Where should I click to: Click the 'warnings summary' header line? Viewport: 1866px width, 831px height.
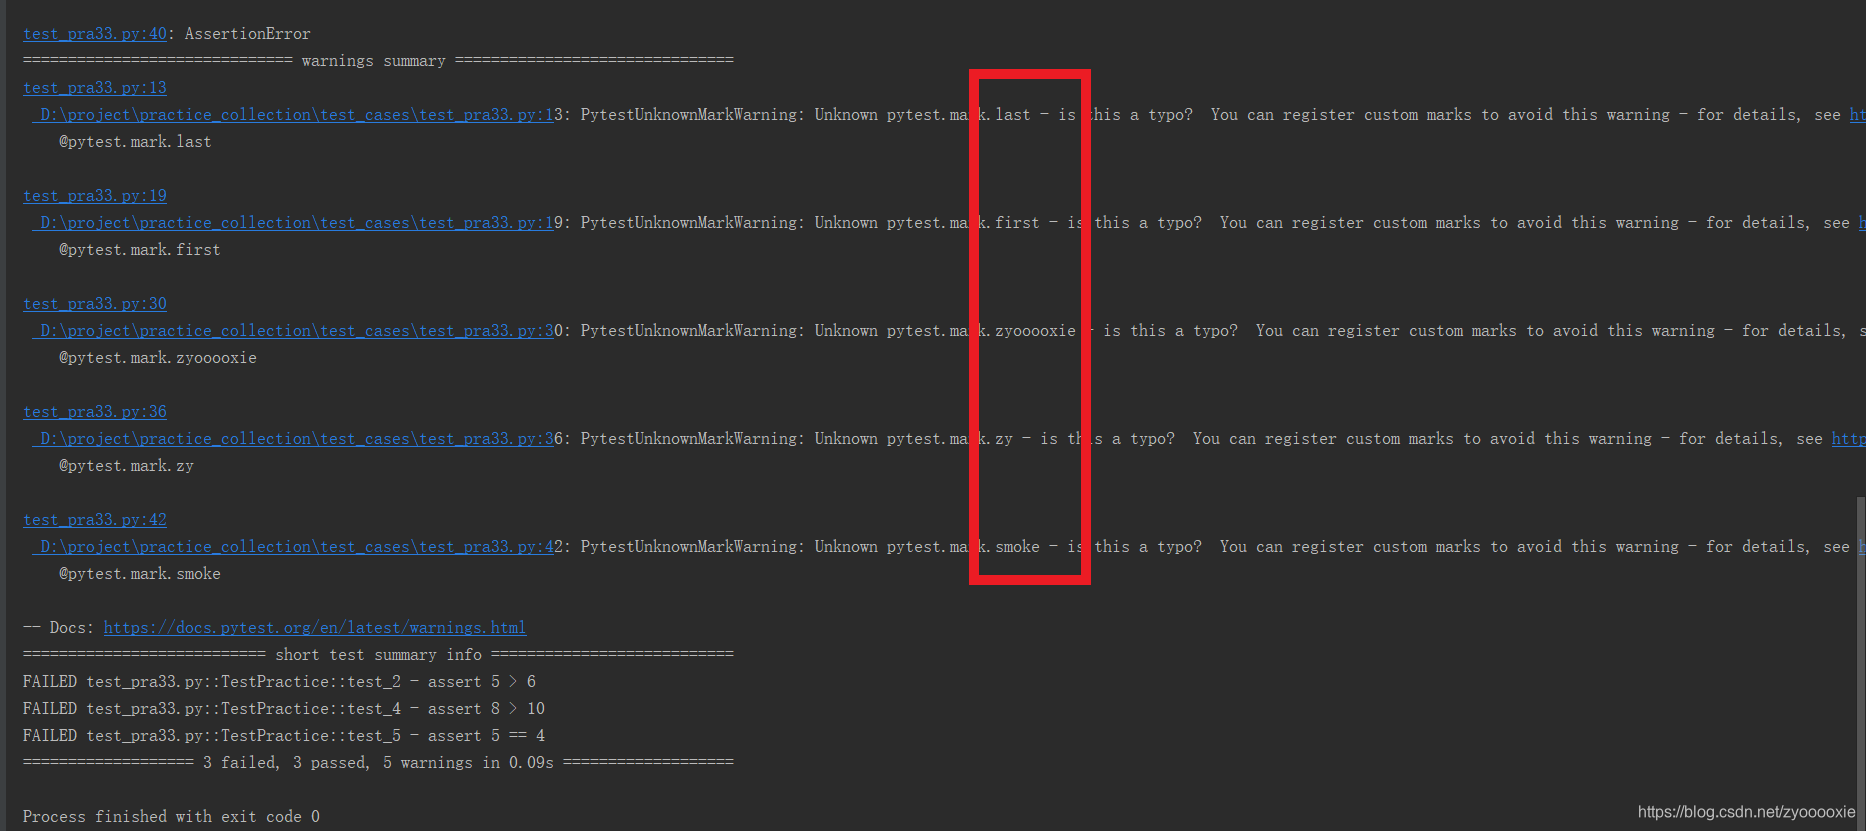pos(378,61)
